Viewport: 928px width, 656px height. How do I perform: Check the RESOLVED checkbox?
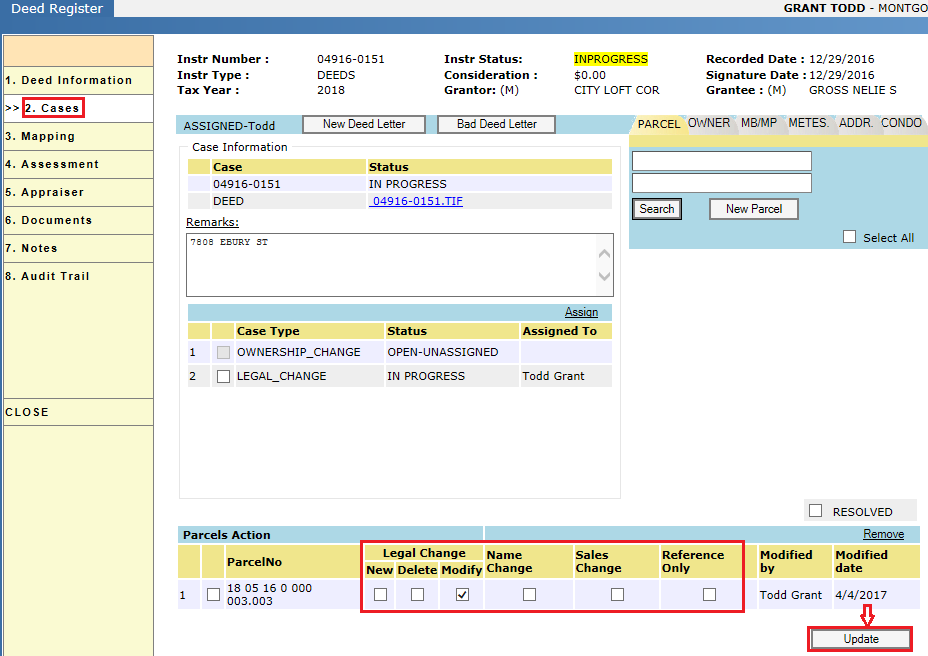[816, 511]
